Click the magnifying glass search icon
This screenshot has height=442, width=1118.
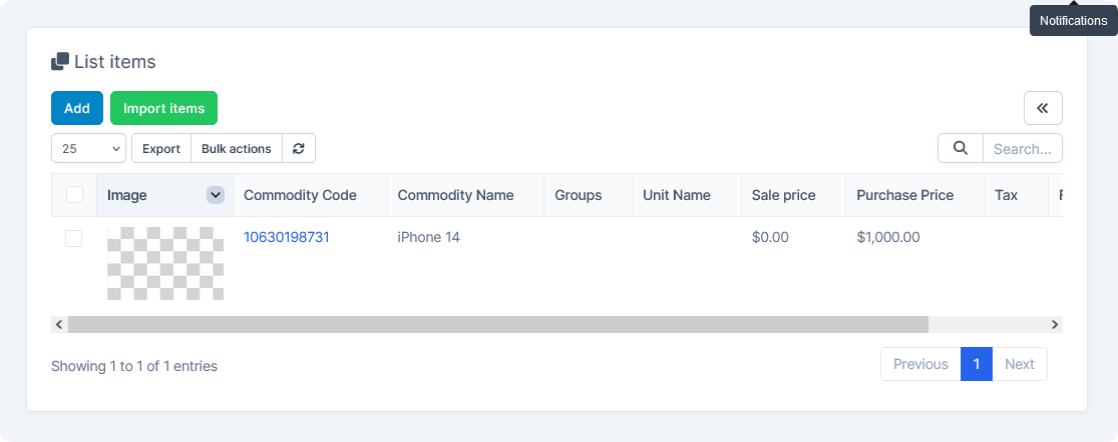(960, 148)
